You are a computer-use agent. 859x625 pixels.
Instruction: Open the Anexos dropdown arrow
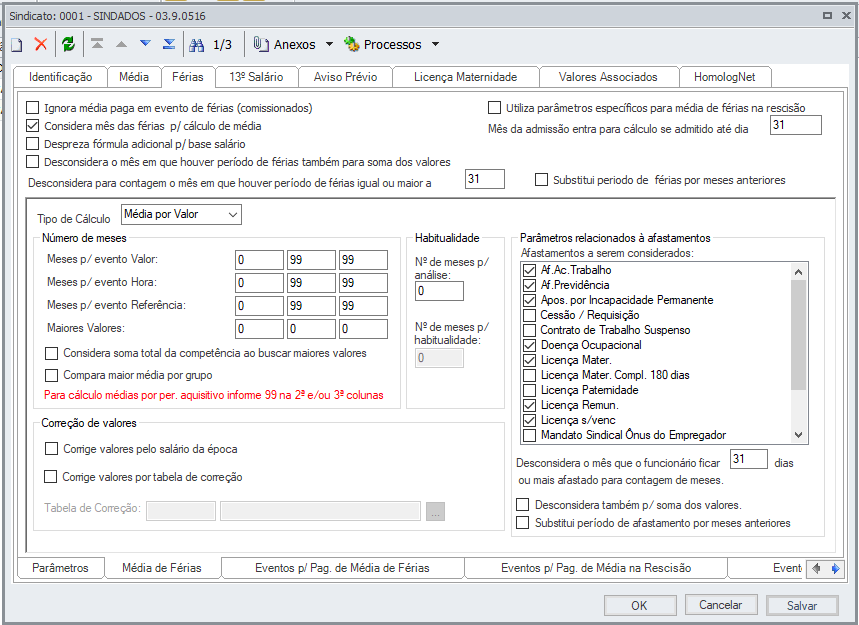point(329,44)
